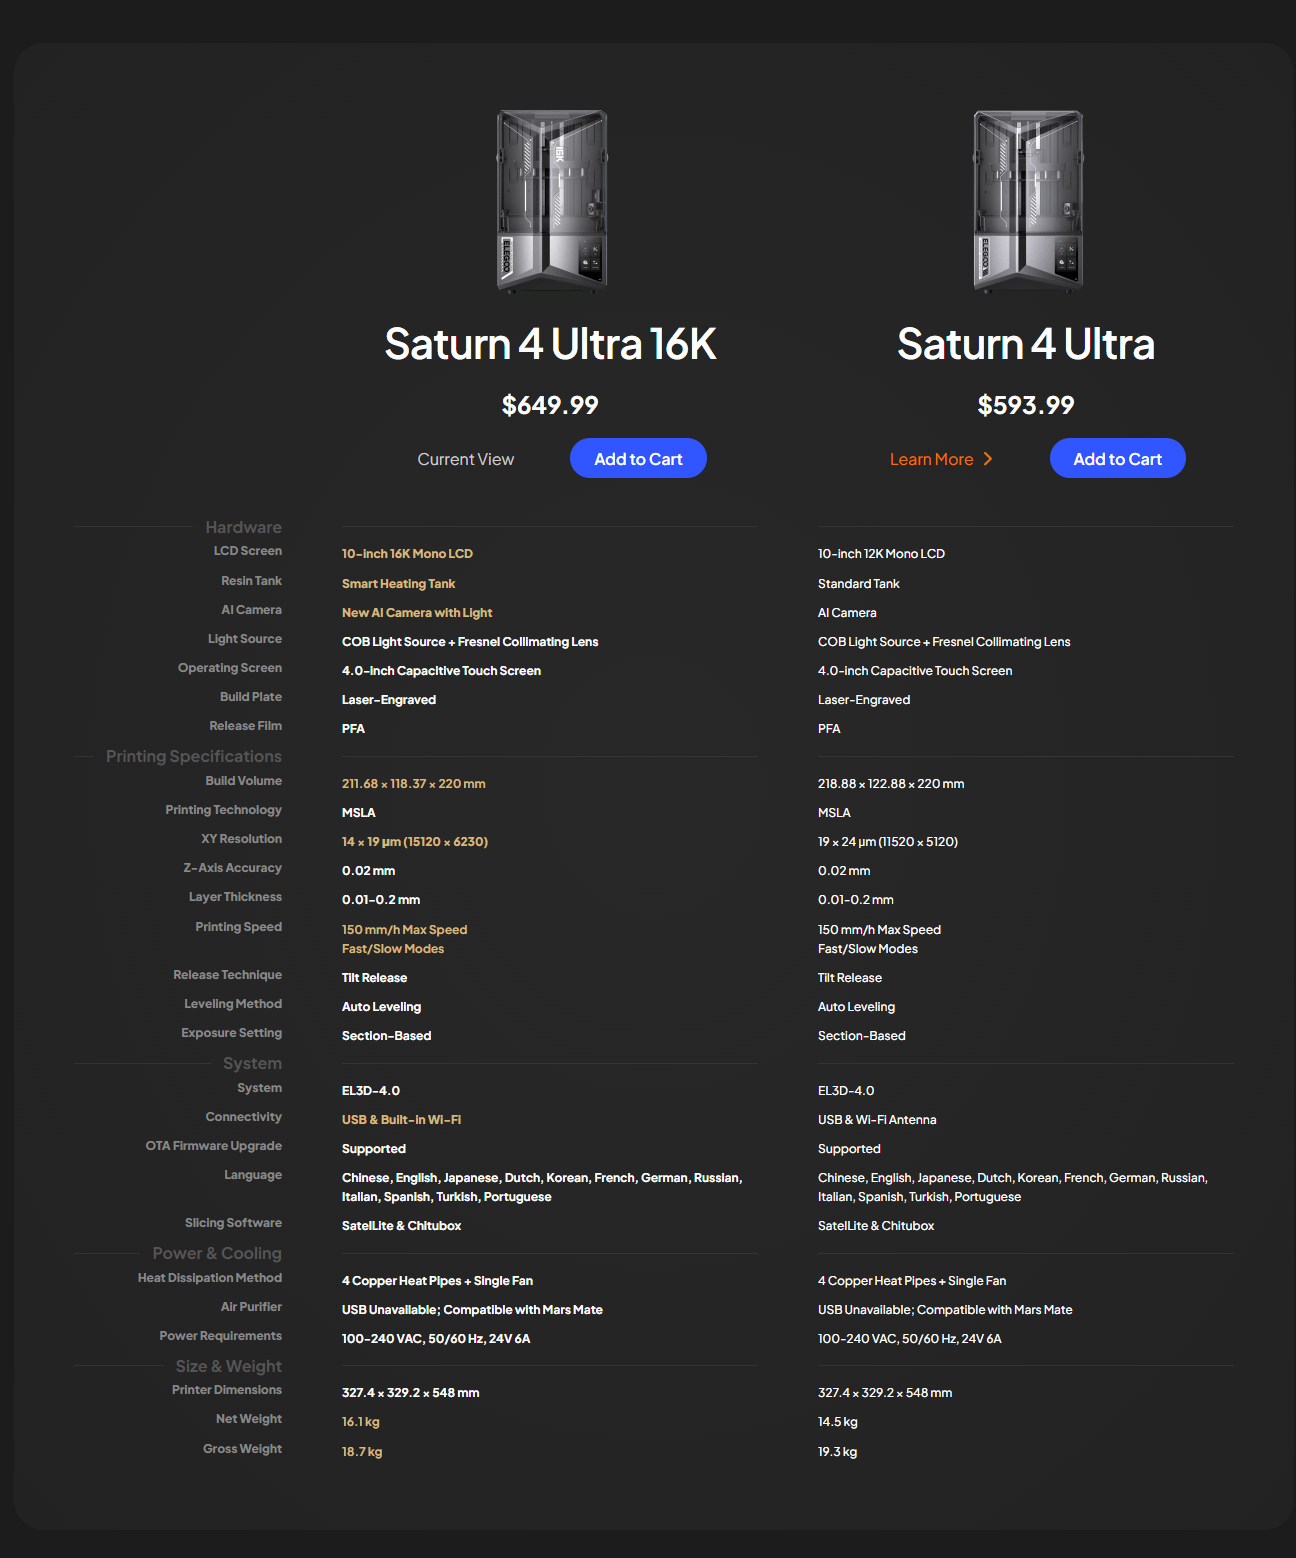Click the $593.99 price
The height and width of the screenshot is (1558, 1296).
[x=1026, y=405]
